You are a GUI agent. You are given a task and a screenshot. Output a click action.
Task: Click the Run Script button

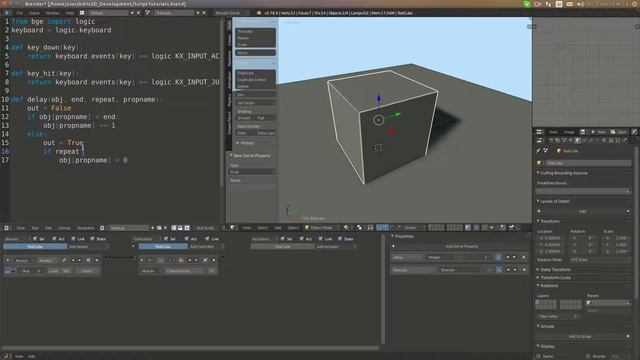click(x=205, y=228)
